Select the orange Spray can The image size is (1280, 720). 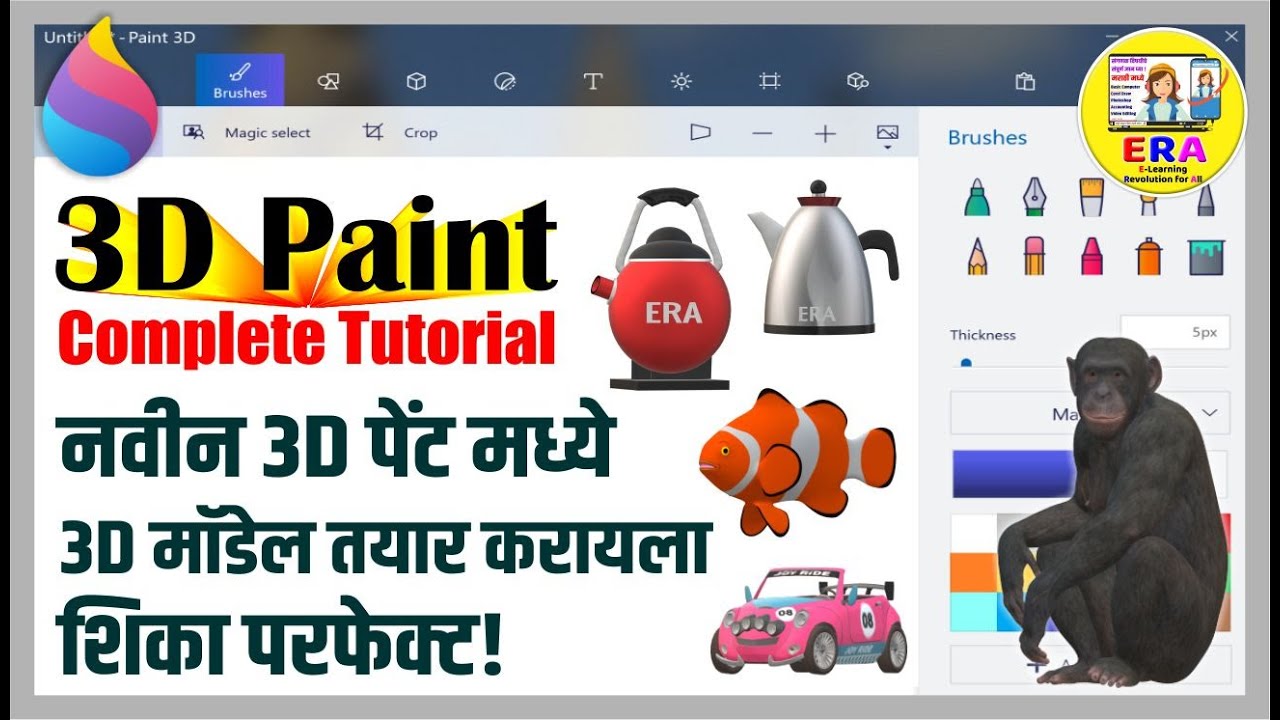tap(1148, 256)
